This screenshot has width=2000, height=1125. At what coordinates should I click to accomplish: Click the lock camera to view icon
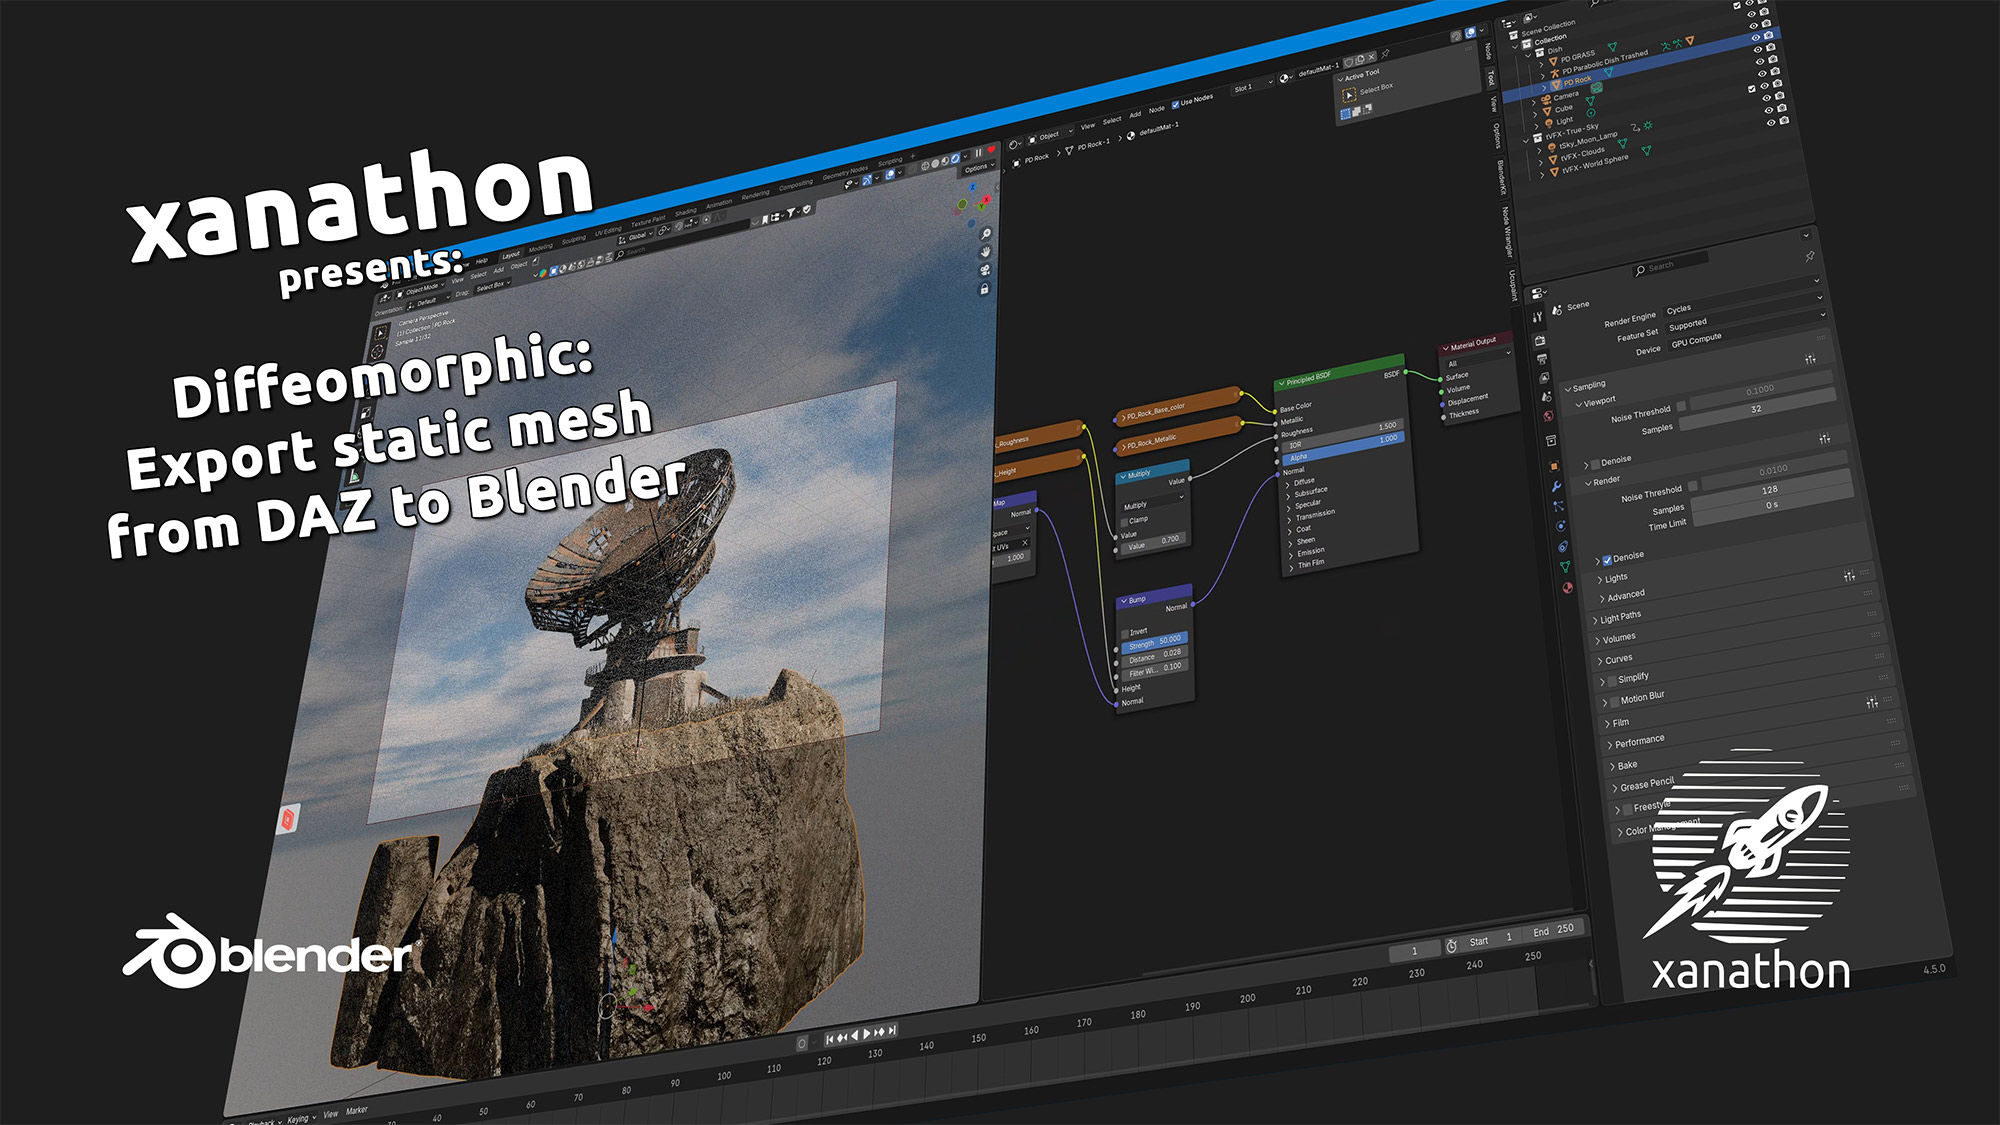[984, 289]
